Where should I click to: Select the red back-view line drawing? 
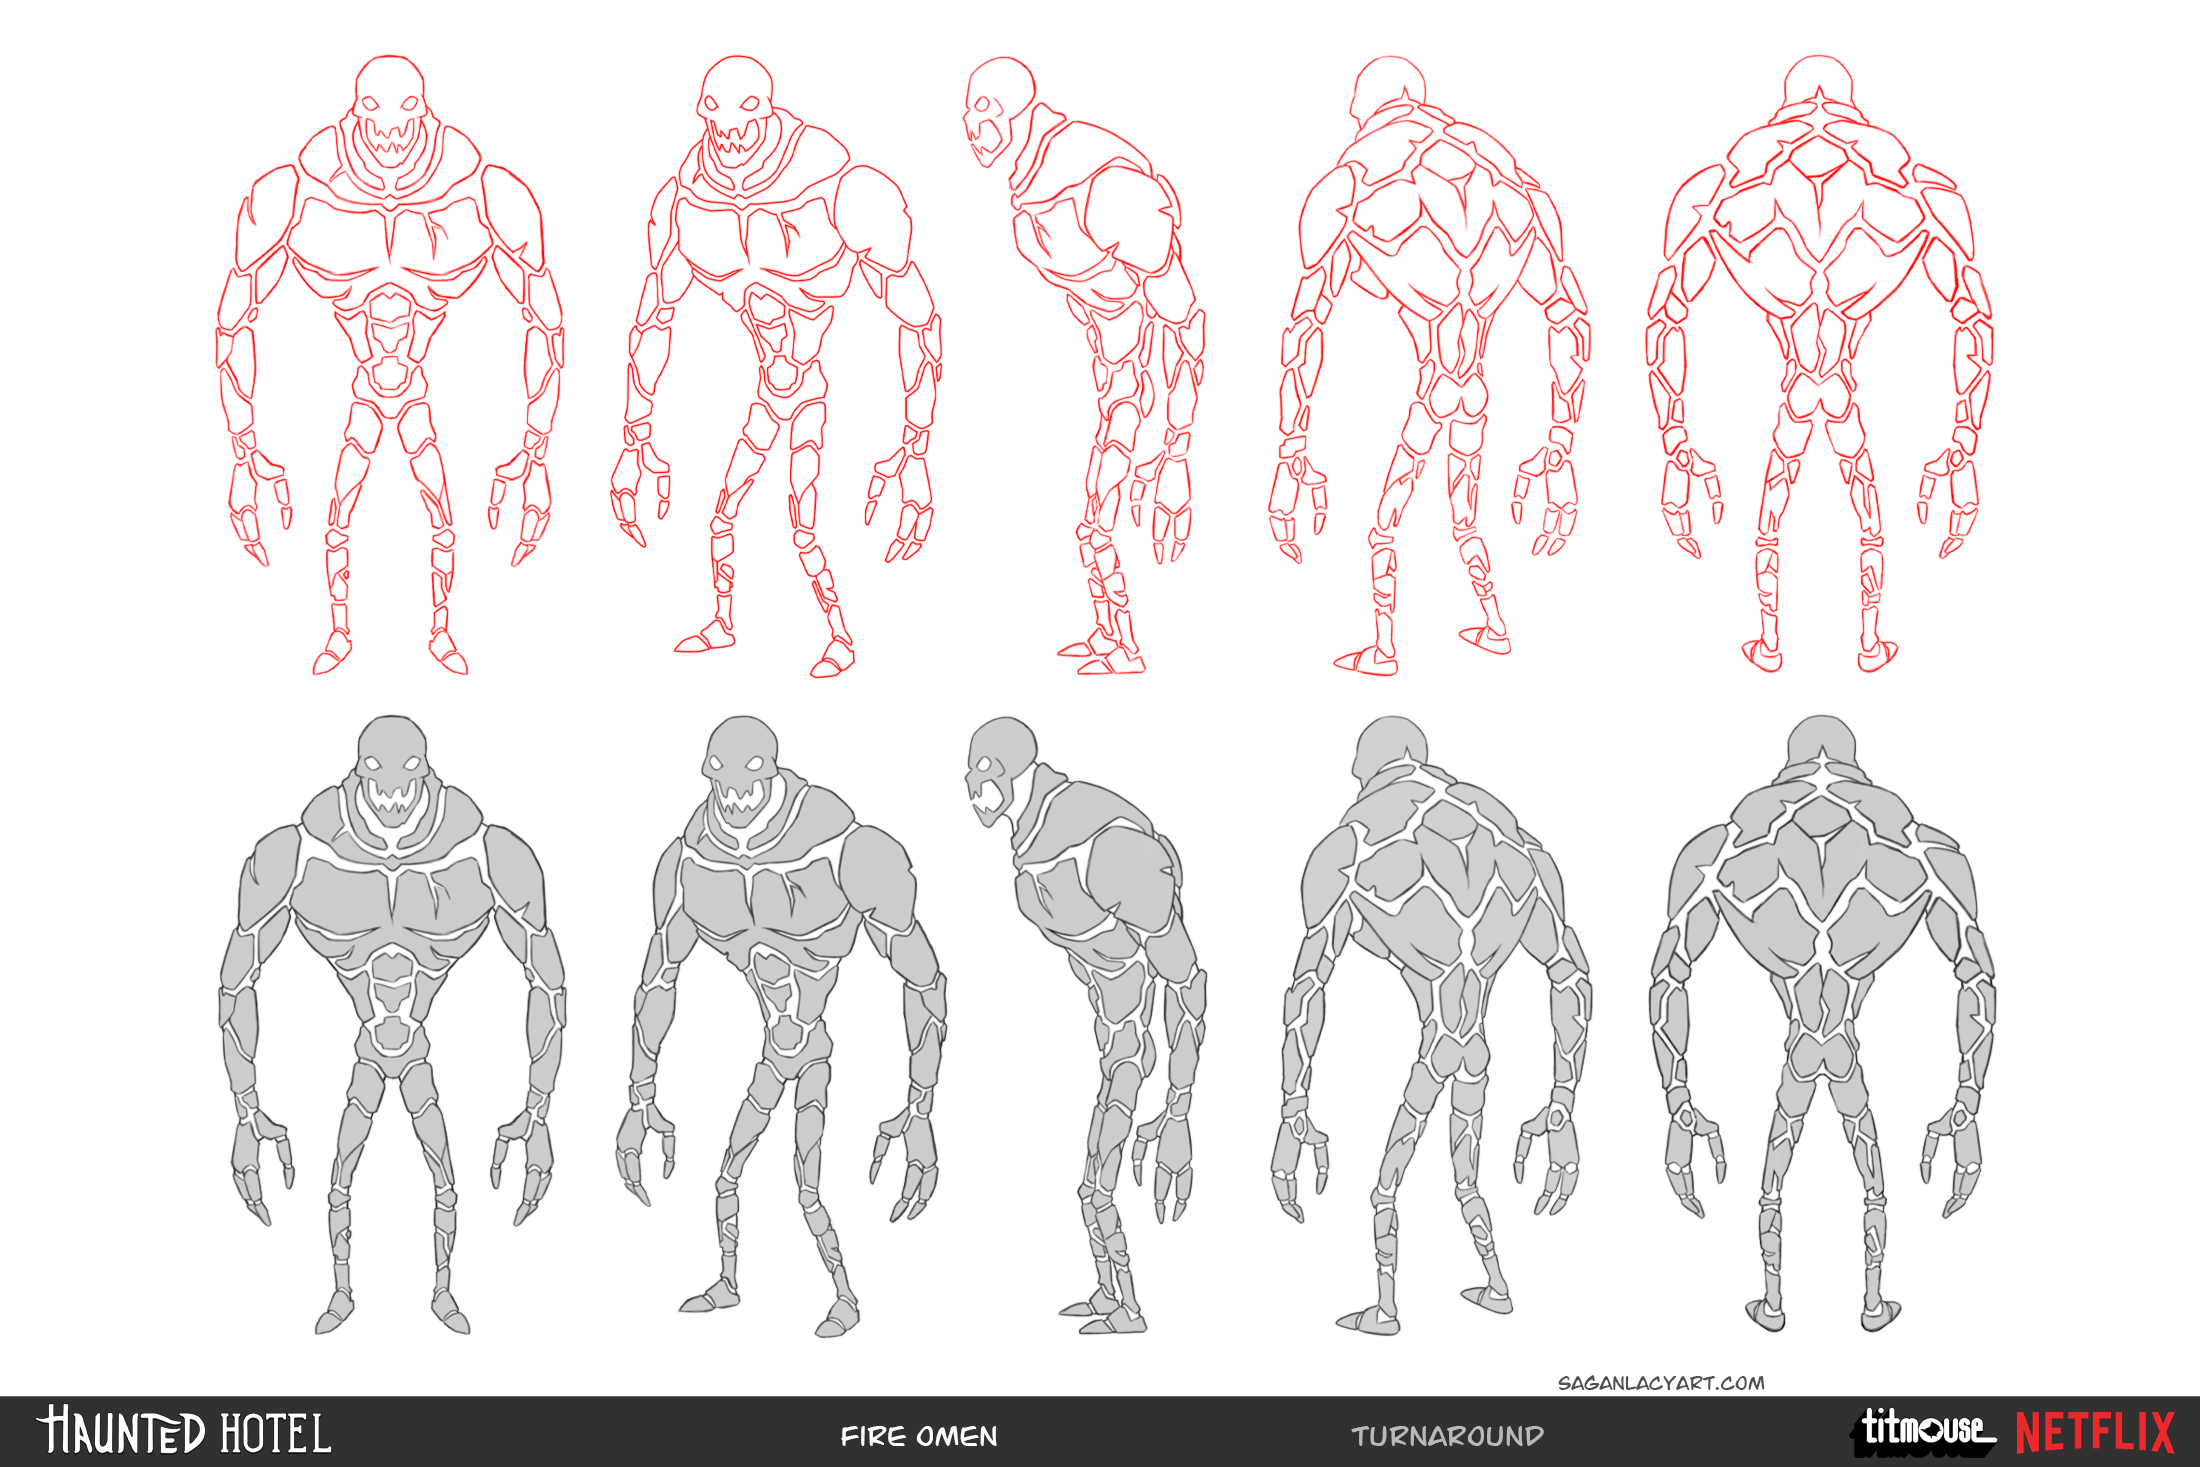(x=1820, y=364)
